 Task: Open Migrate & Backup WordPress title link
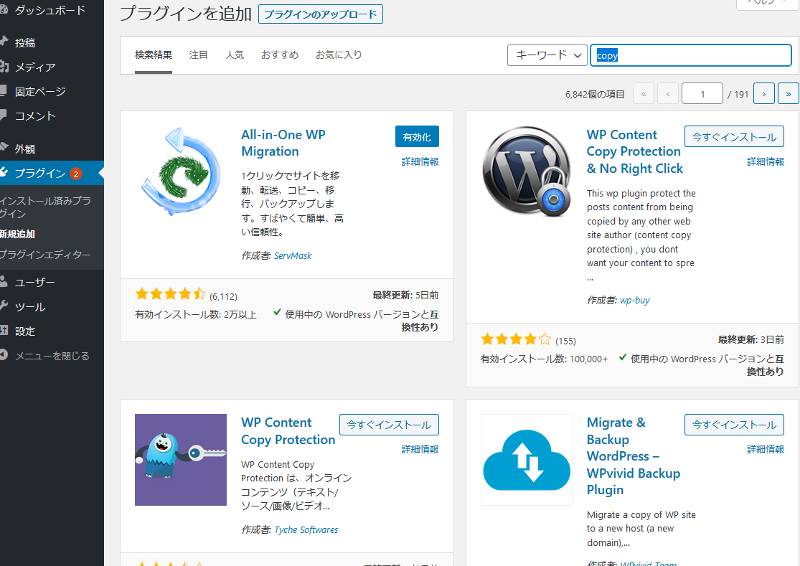pyautogui.click(x=633, y=456)
